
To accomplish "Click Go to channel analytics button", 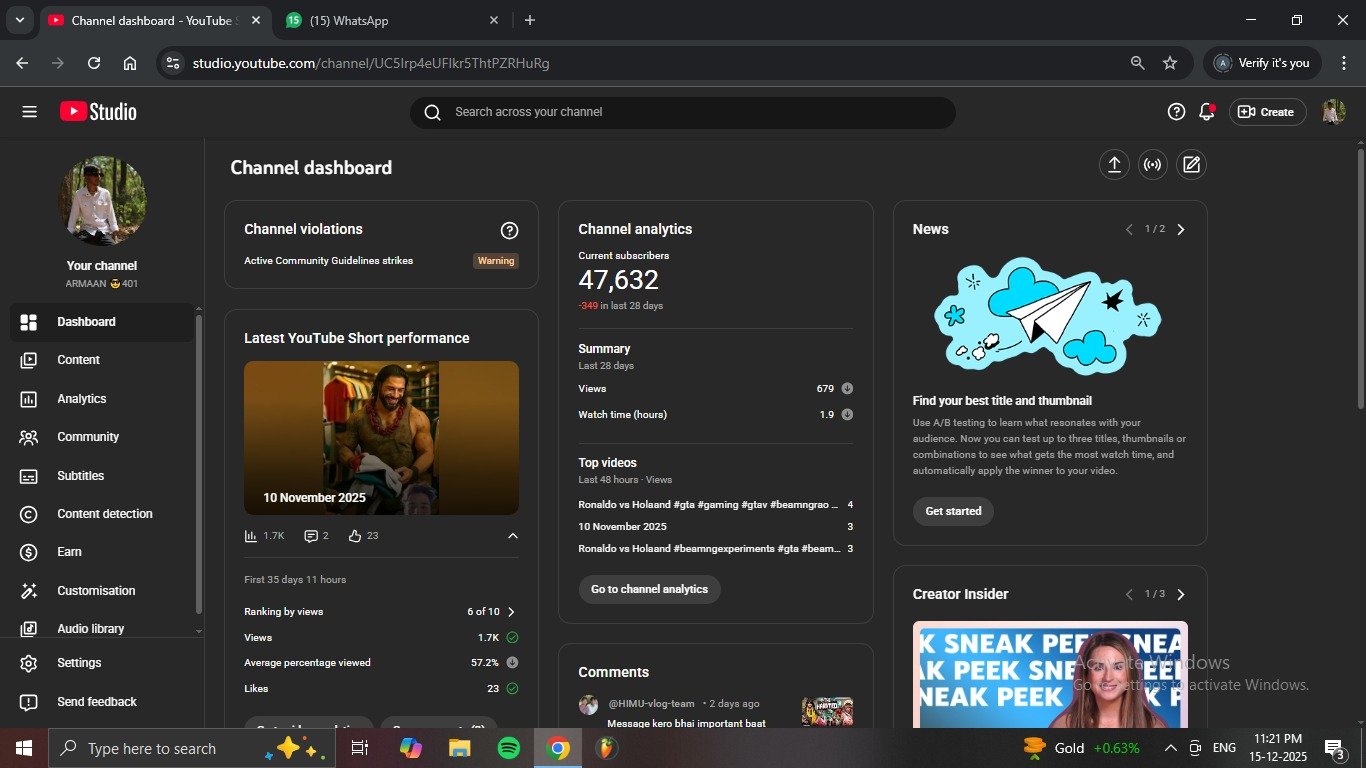I will tap(649, 589).
